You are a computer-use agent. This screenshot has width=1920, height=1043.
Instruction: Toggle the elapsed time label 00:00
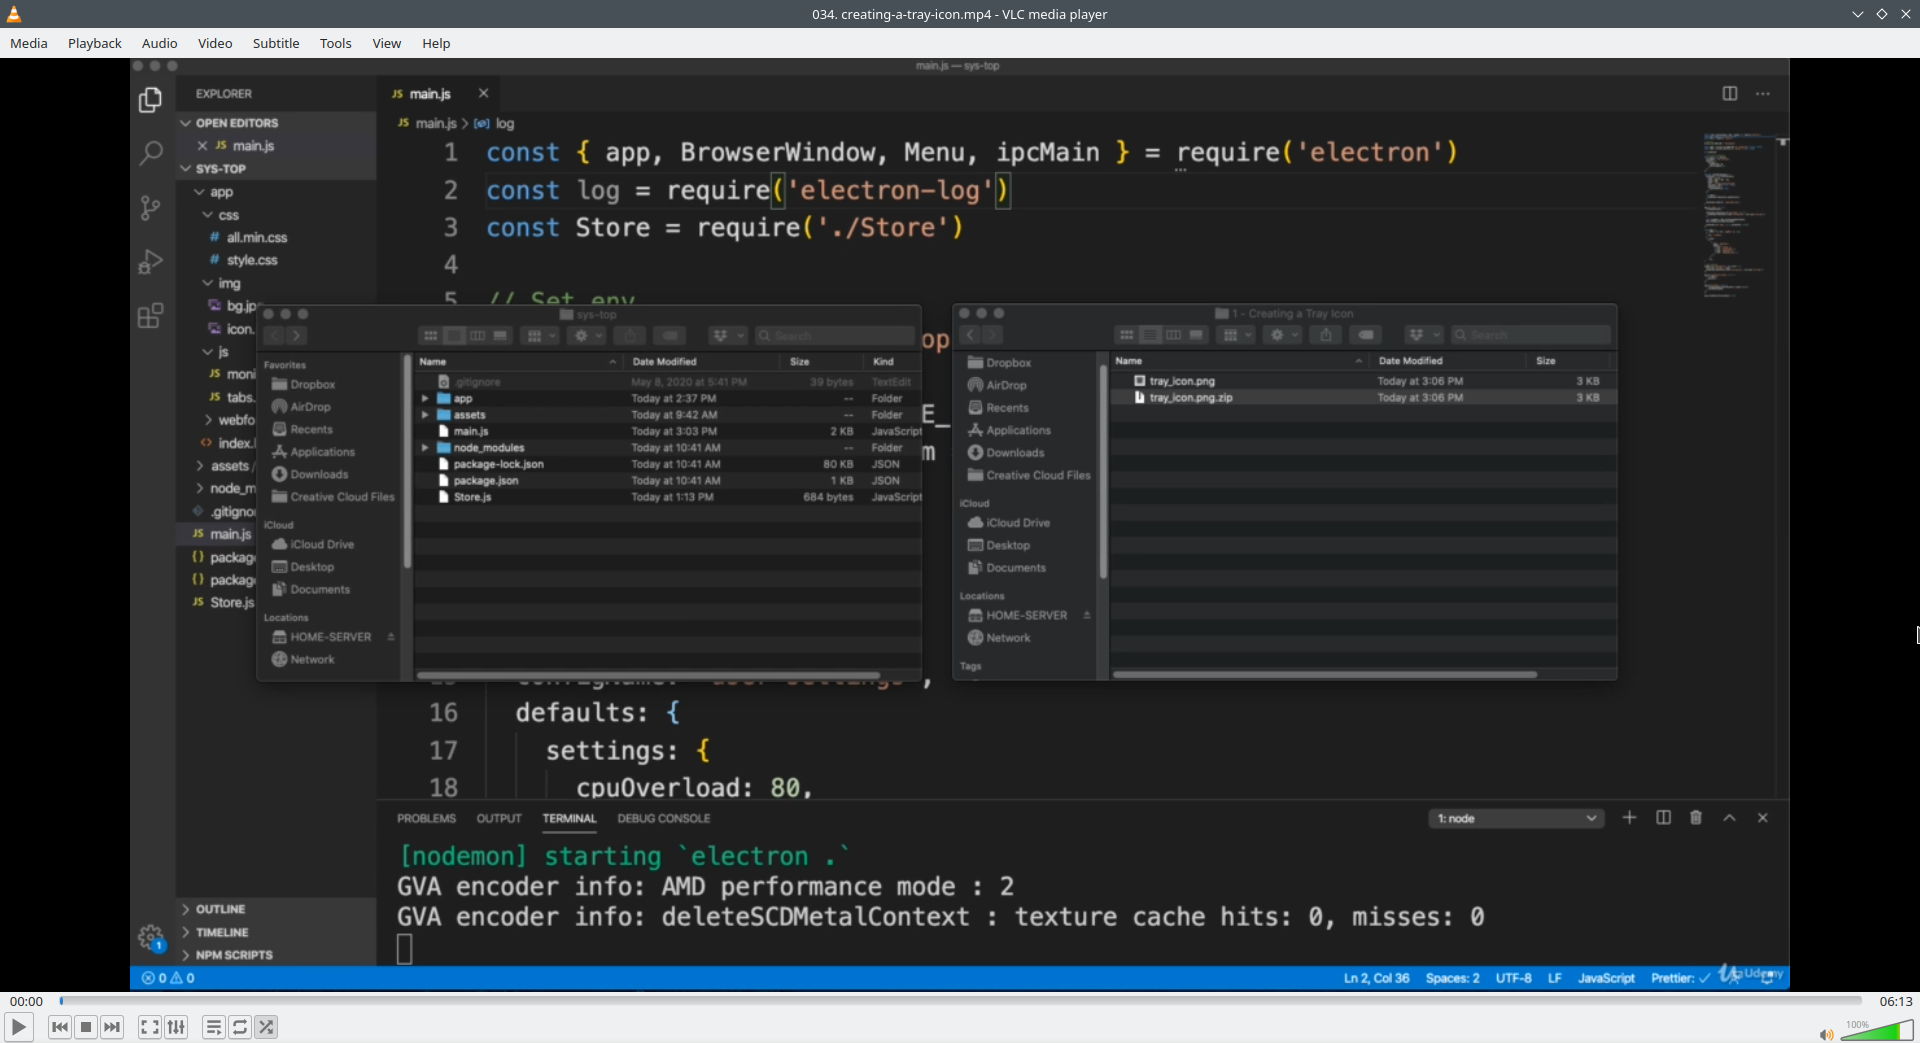pos(27,1001)
